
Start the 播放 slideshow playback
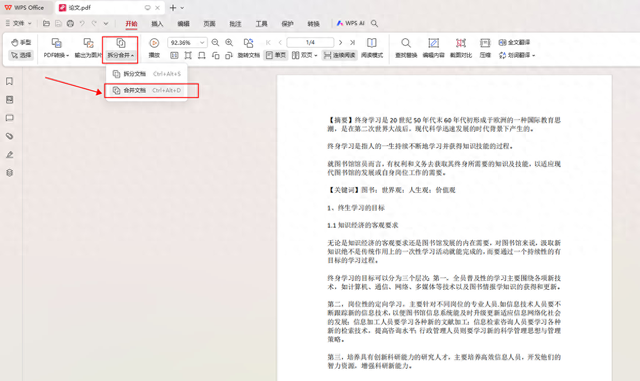point(154,48)
